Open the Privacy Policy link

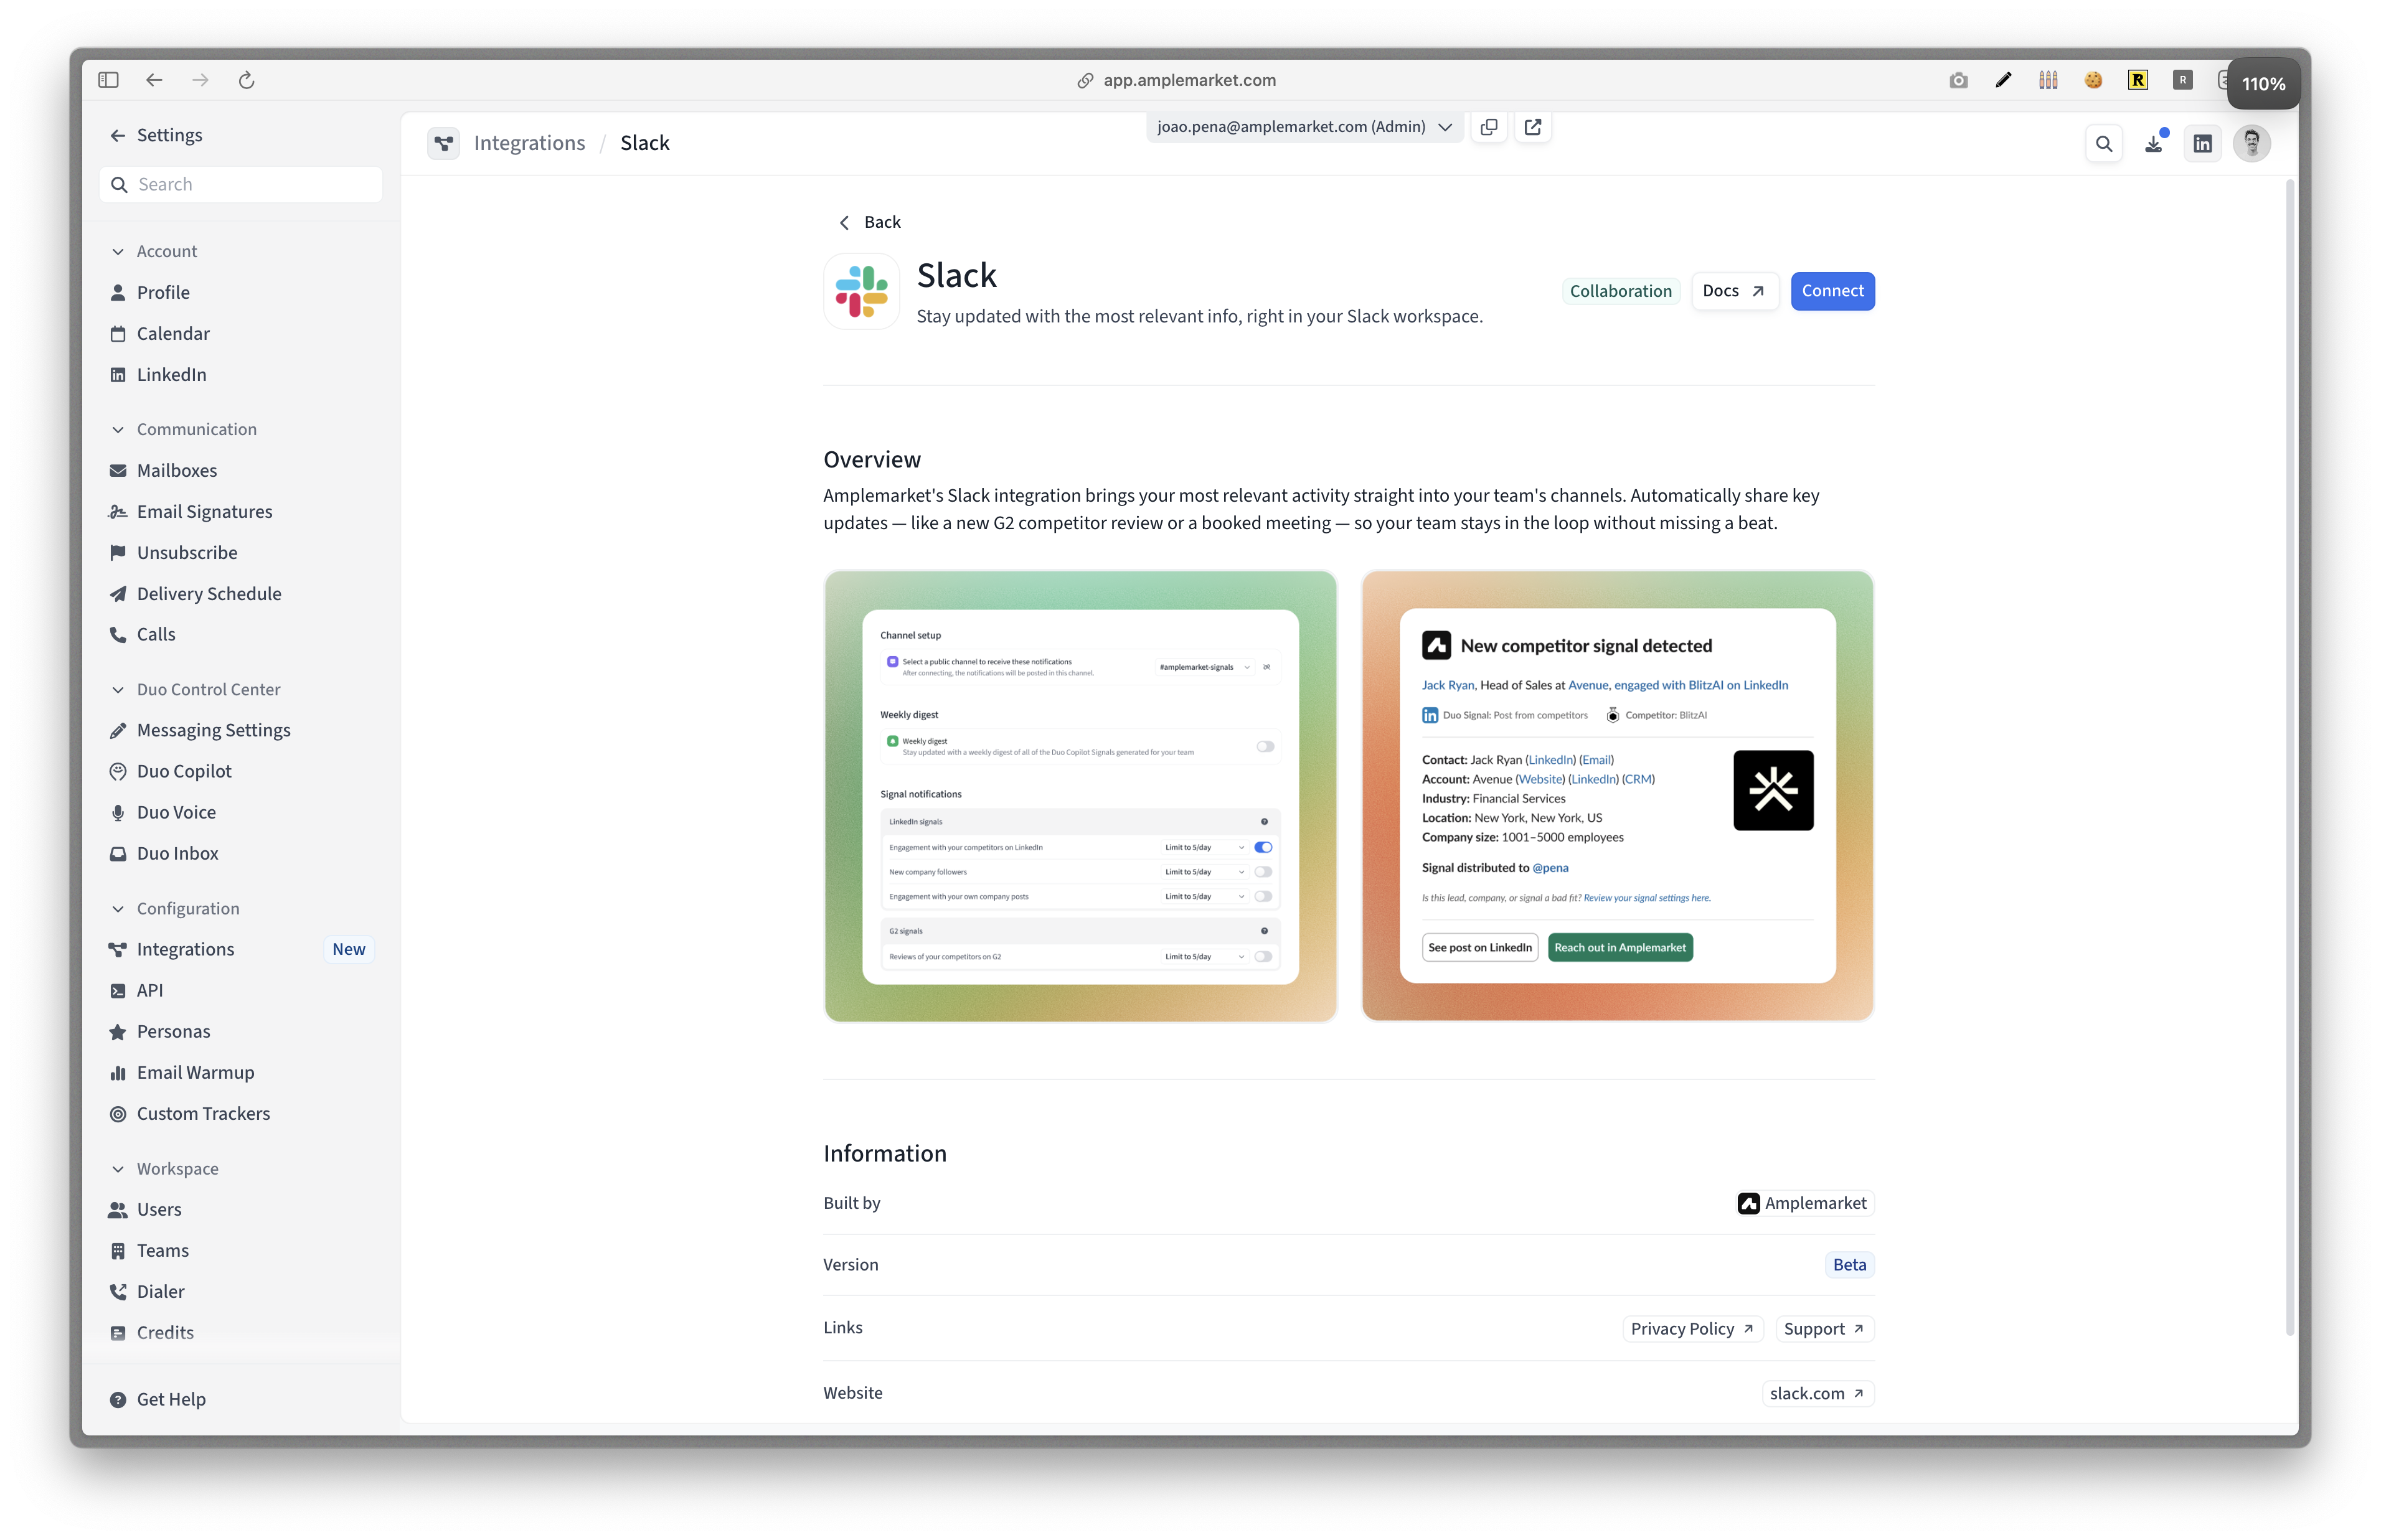point(1692,1328)
